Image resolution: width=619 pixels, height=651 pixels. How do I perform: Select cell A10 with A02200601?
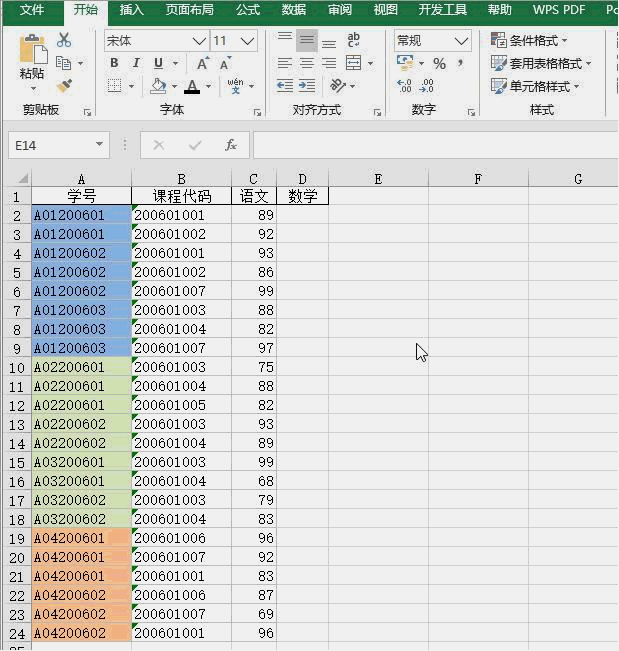81,367
